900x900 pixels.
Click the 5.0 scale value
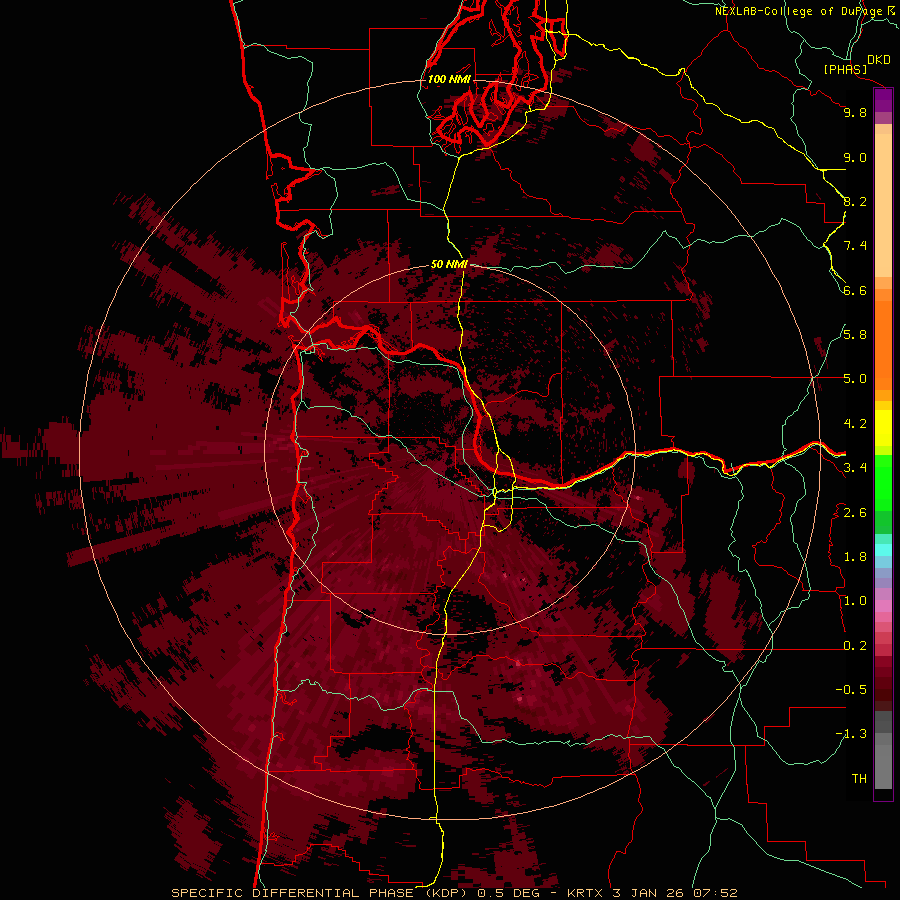click(x=855, y=379)
